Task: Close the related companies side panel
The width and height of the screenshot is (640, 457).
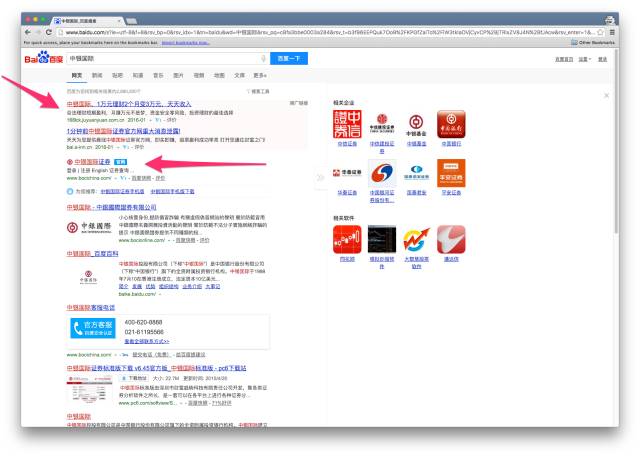Action: click(x=606, y=95)
